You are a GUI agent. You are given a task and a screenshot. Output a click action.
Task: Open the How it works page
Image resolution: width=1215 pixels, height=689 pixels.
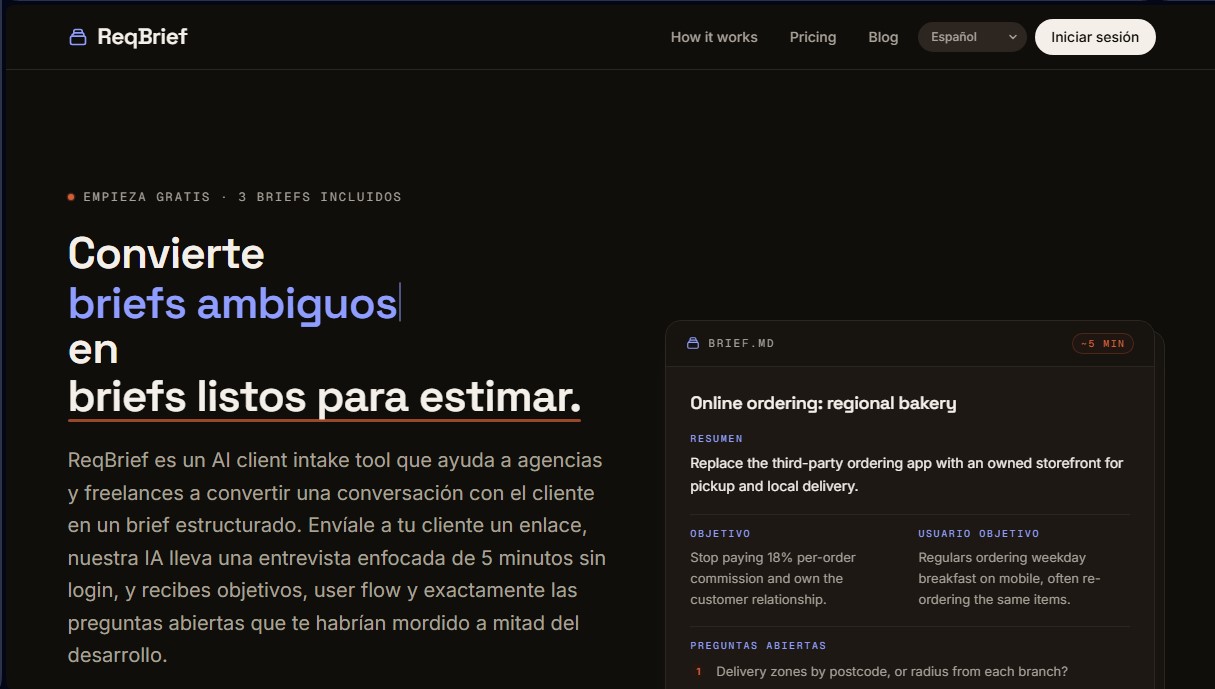[x=714, y=37]
